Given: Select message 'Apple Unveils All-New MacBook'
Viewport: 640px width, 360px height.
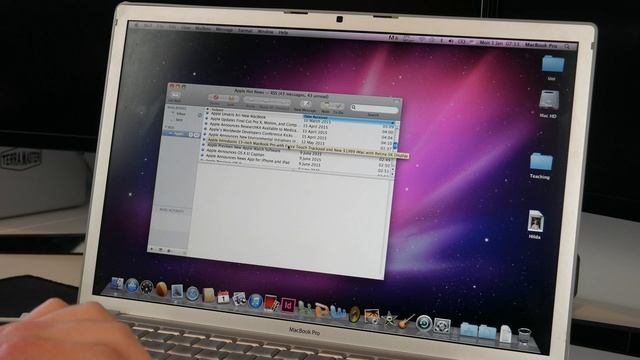Looking at the screenshot, I should [x=238, y=116].
